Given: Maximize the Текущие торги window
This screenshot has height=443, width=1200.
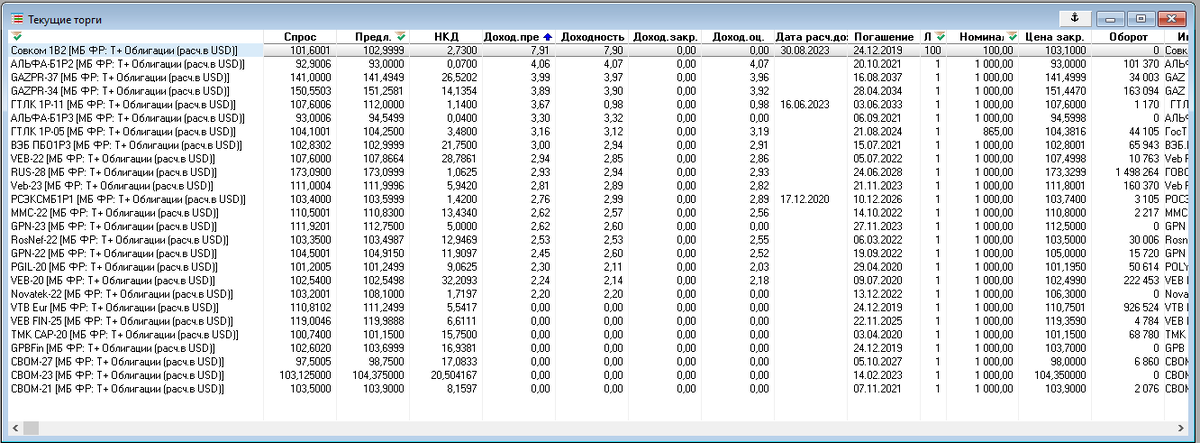Looking at the screenshot, I should click(1140, 18).
